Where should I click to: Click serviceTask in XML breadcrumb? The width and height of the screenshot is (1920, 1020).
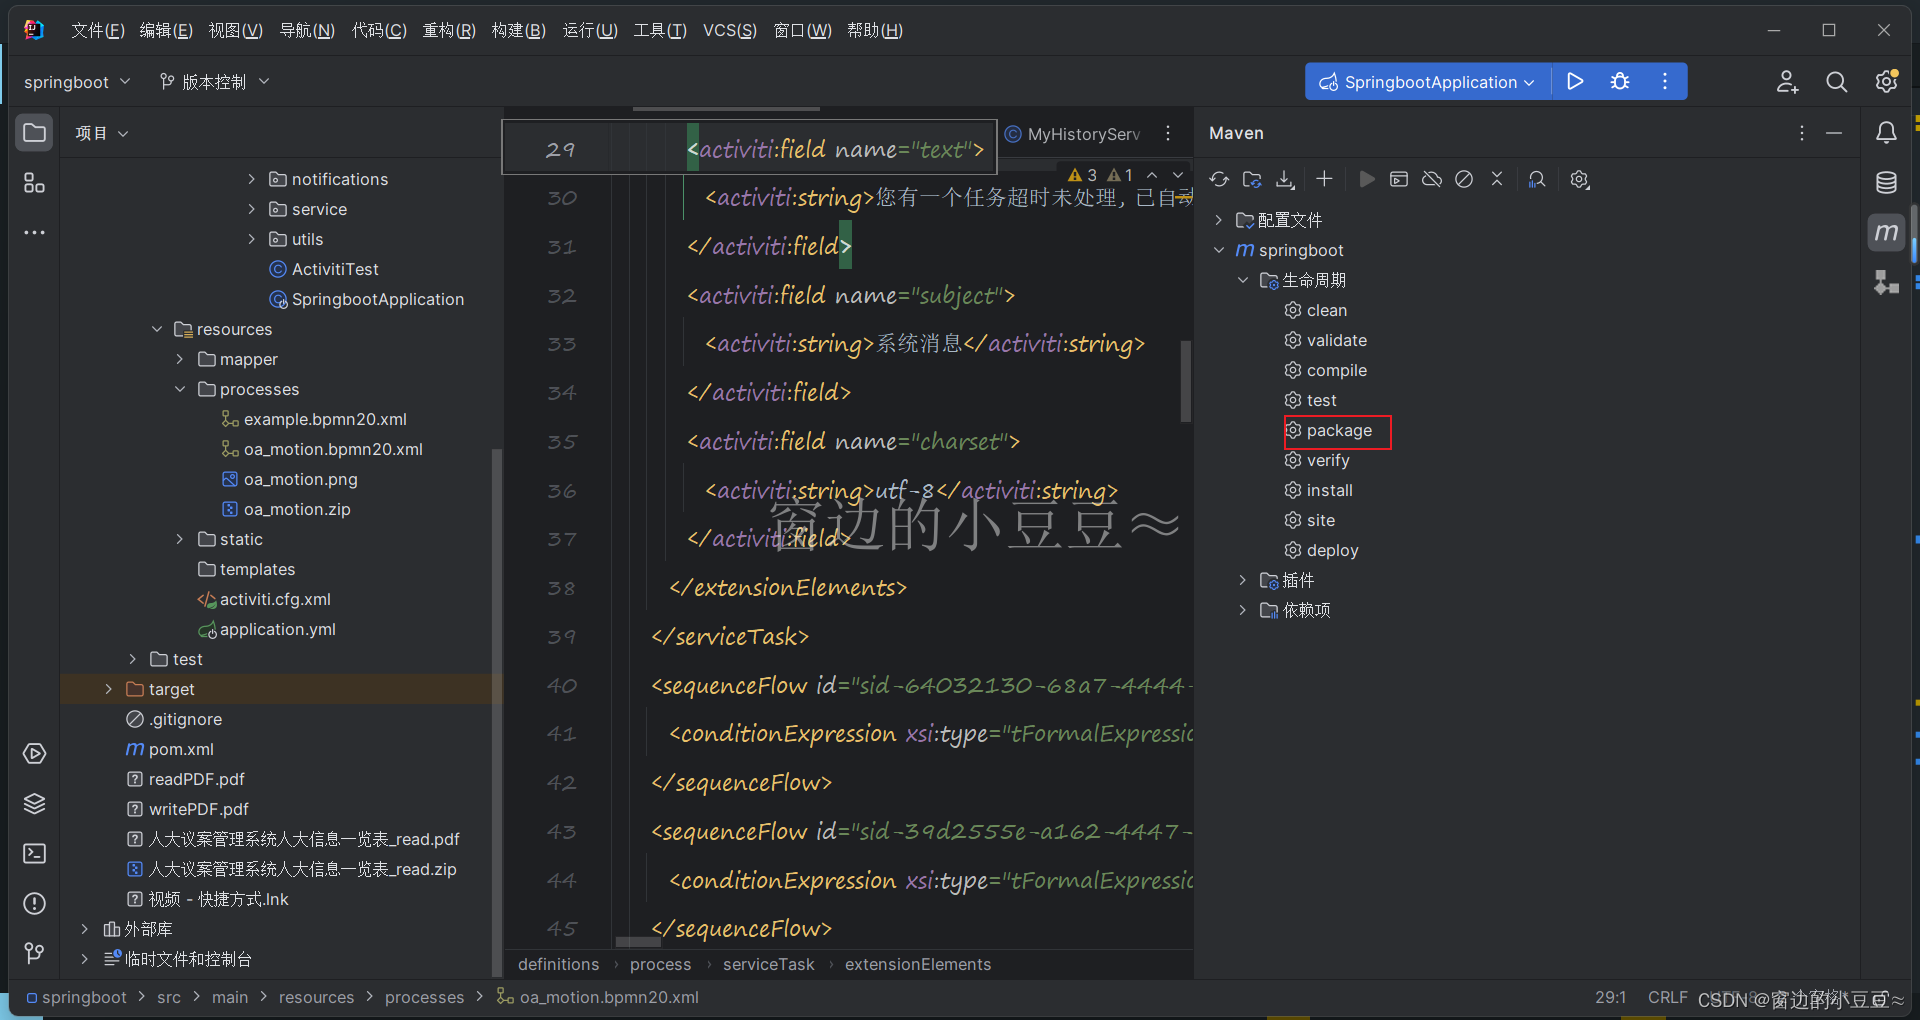click(768, 964)
